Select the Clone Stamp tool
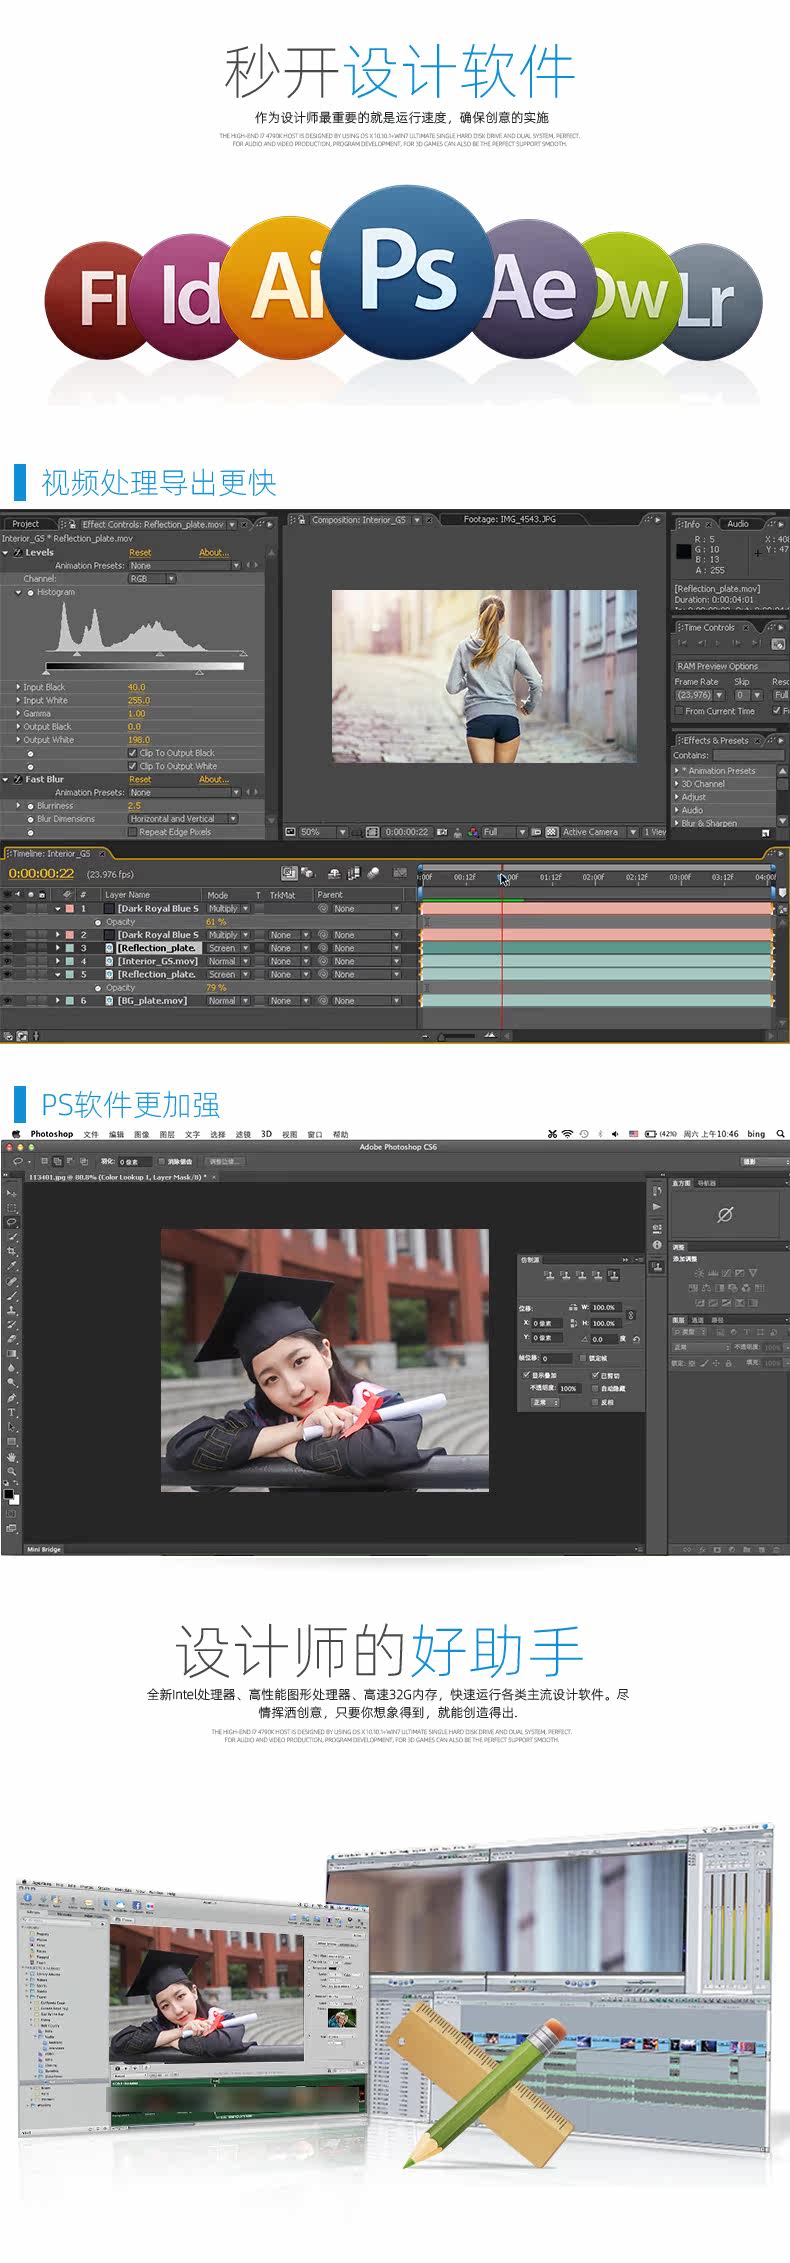790x2263 pixels. [x=12, y=1310]
